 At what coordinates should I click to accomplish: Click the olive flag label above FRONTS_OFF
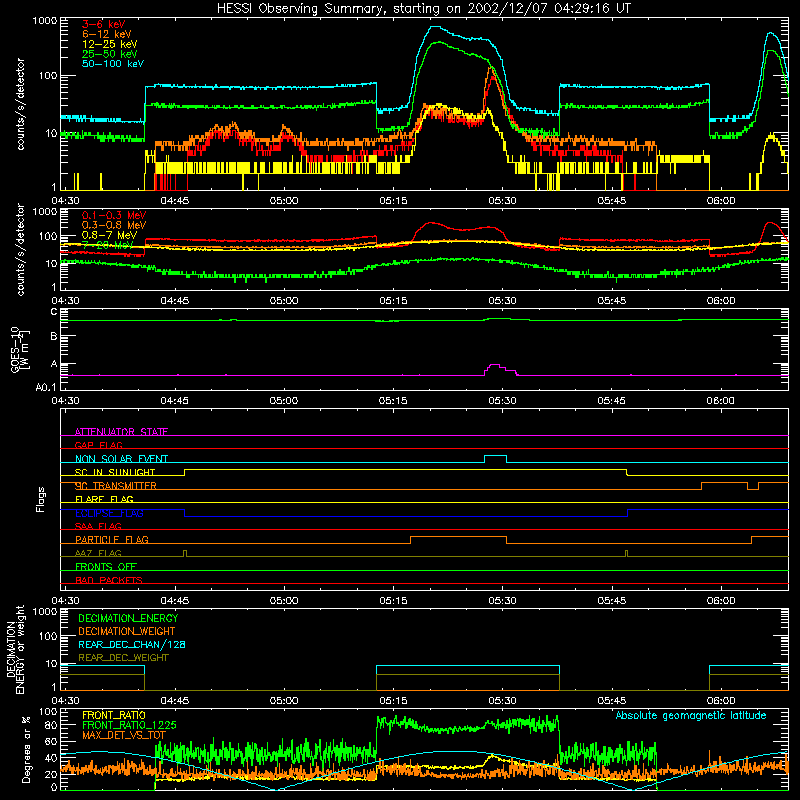[x=98, y=553]
